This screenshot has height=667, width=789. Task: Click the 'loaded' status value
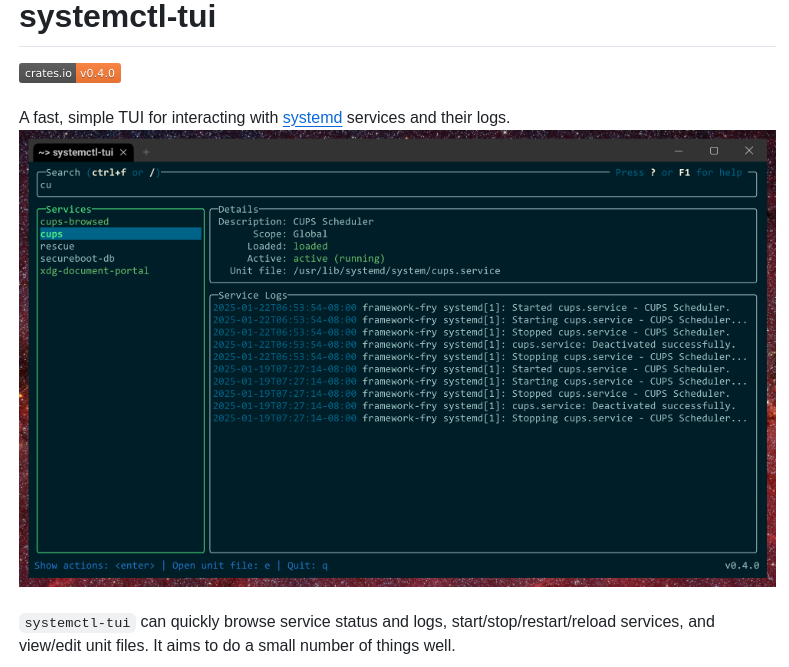click(x=310, y=246)
